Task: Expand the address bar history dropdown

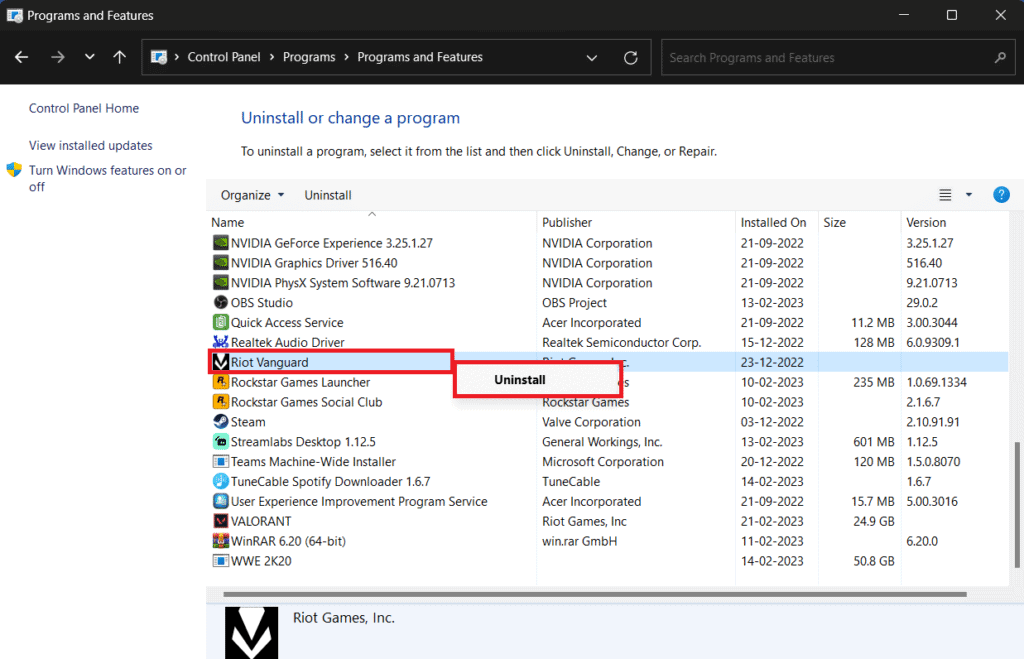Action: pyautogui.click(x=592, y=58)
